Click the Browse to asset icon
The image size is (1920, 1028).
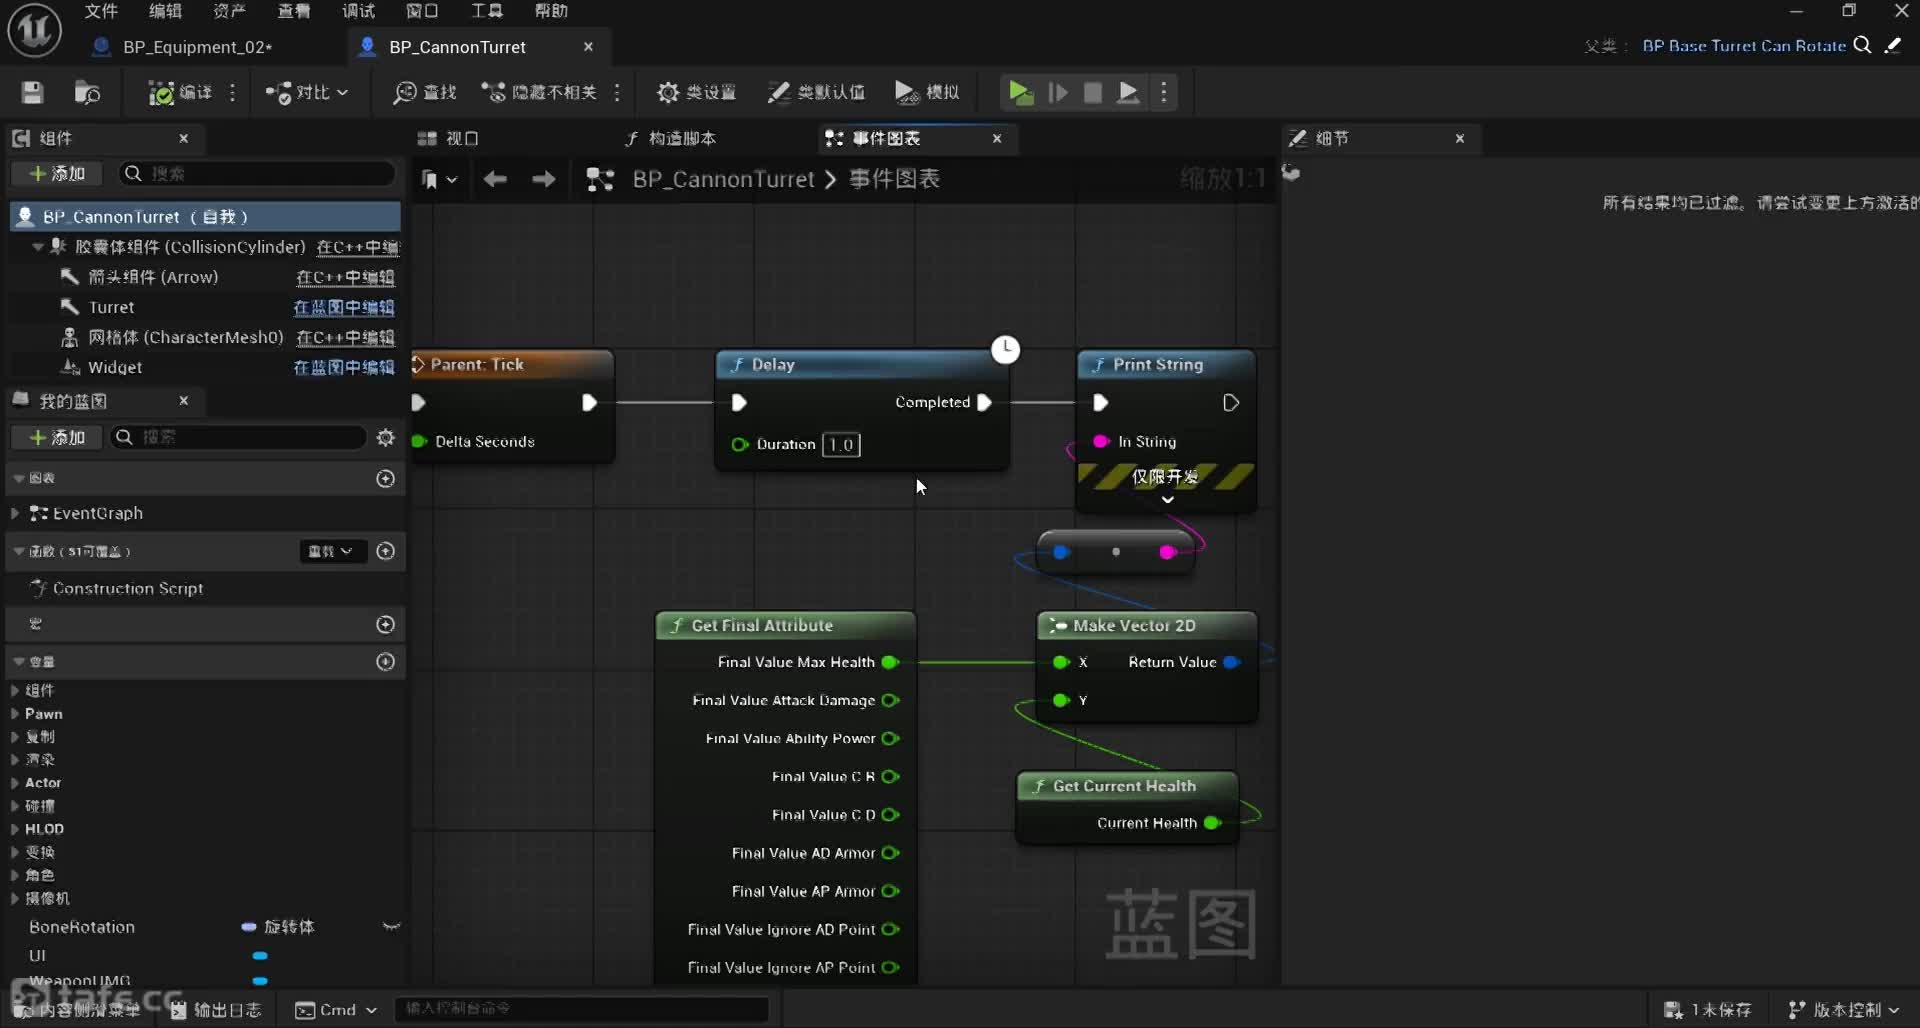(87, 93)
